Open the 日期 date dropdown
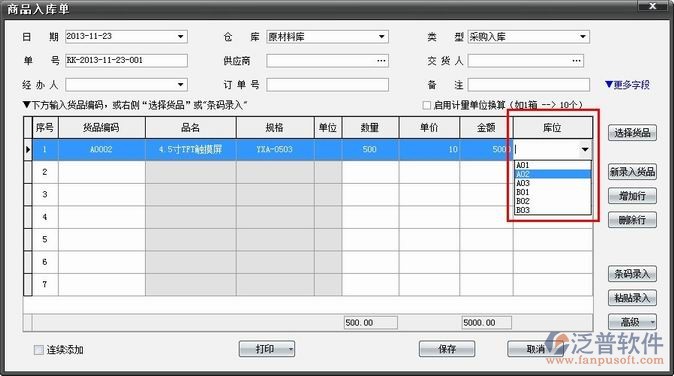This screenshot has height=376, width=674. 181,37
